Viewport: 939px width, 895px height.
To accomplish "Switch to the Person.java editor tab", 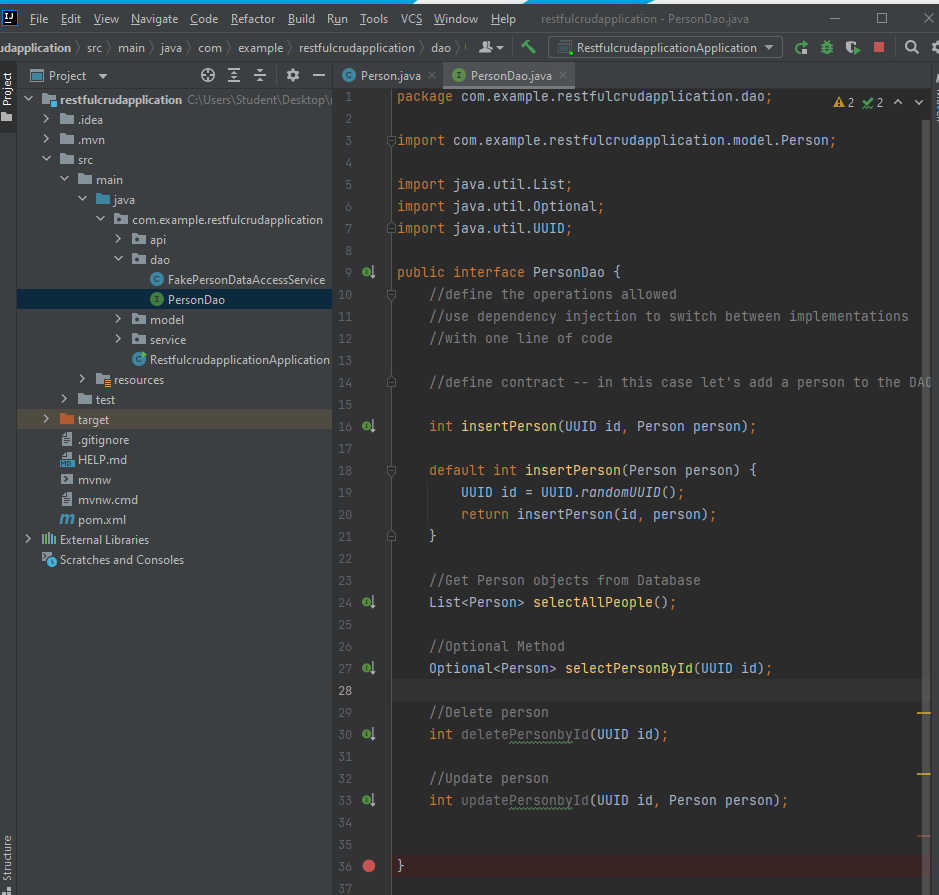I will [390, 75].
